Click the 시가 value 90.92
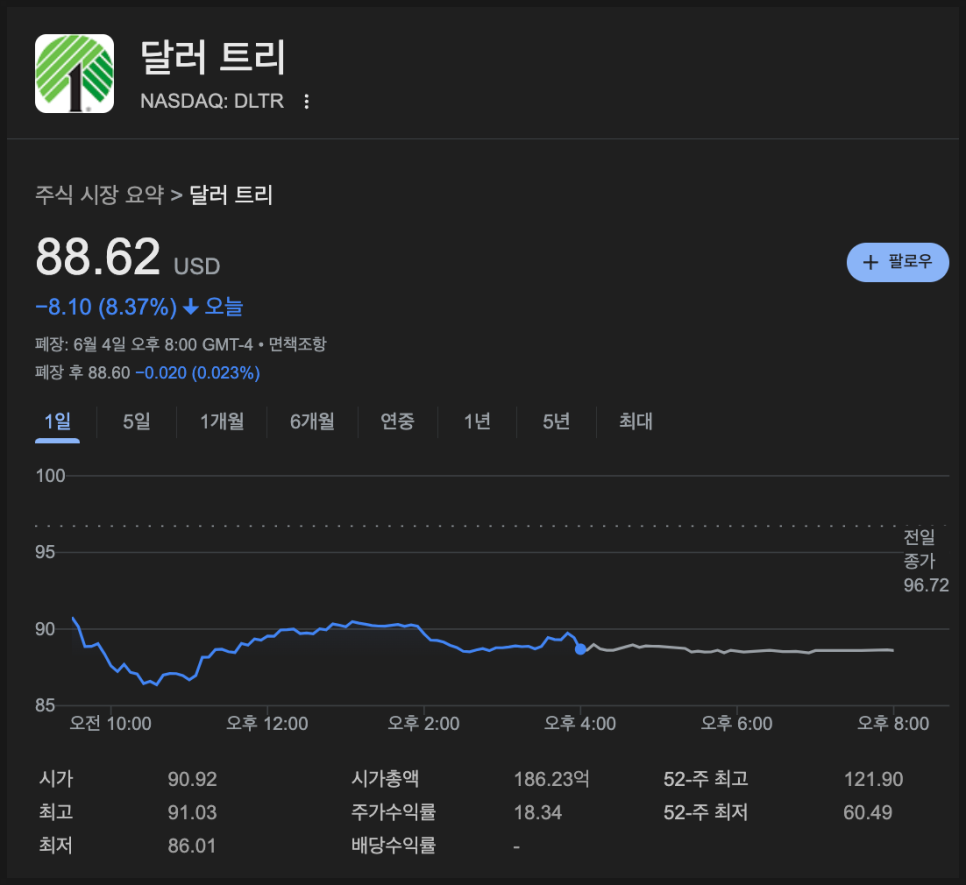 (192, 779)
